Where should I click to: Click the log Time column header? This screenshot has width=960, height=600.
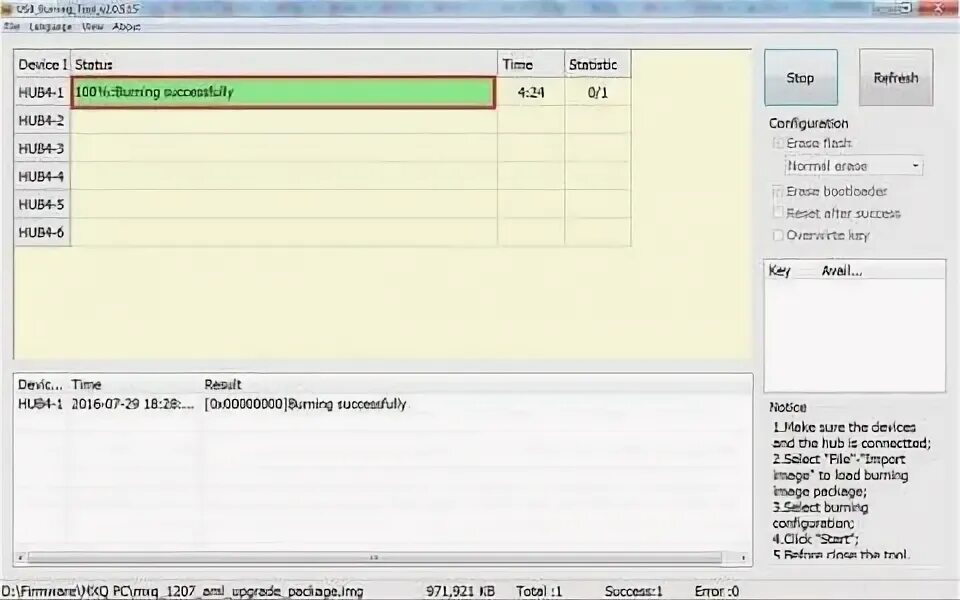86,384
